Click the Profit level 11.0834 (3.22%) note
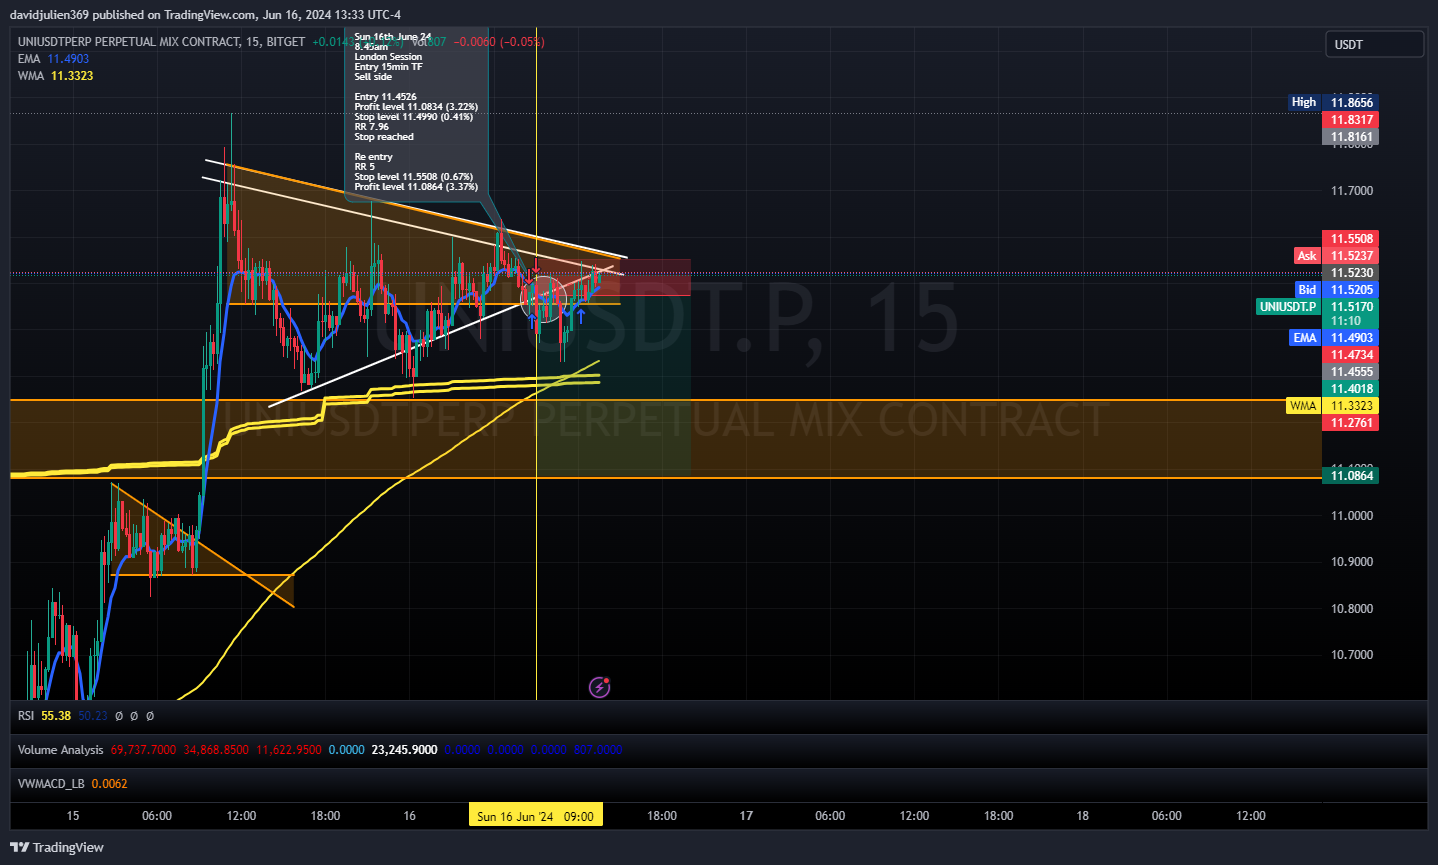The image size is (1438, 865). coord(416,107)
